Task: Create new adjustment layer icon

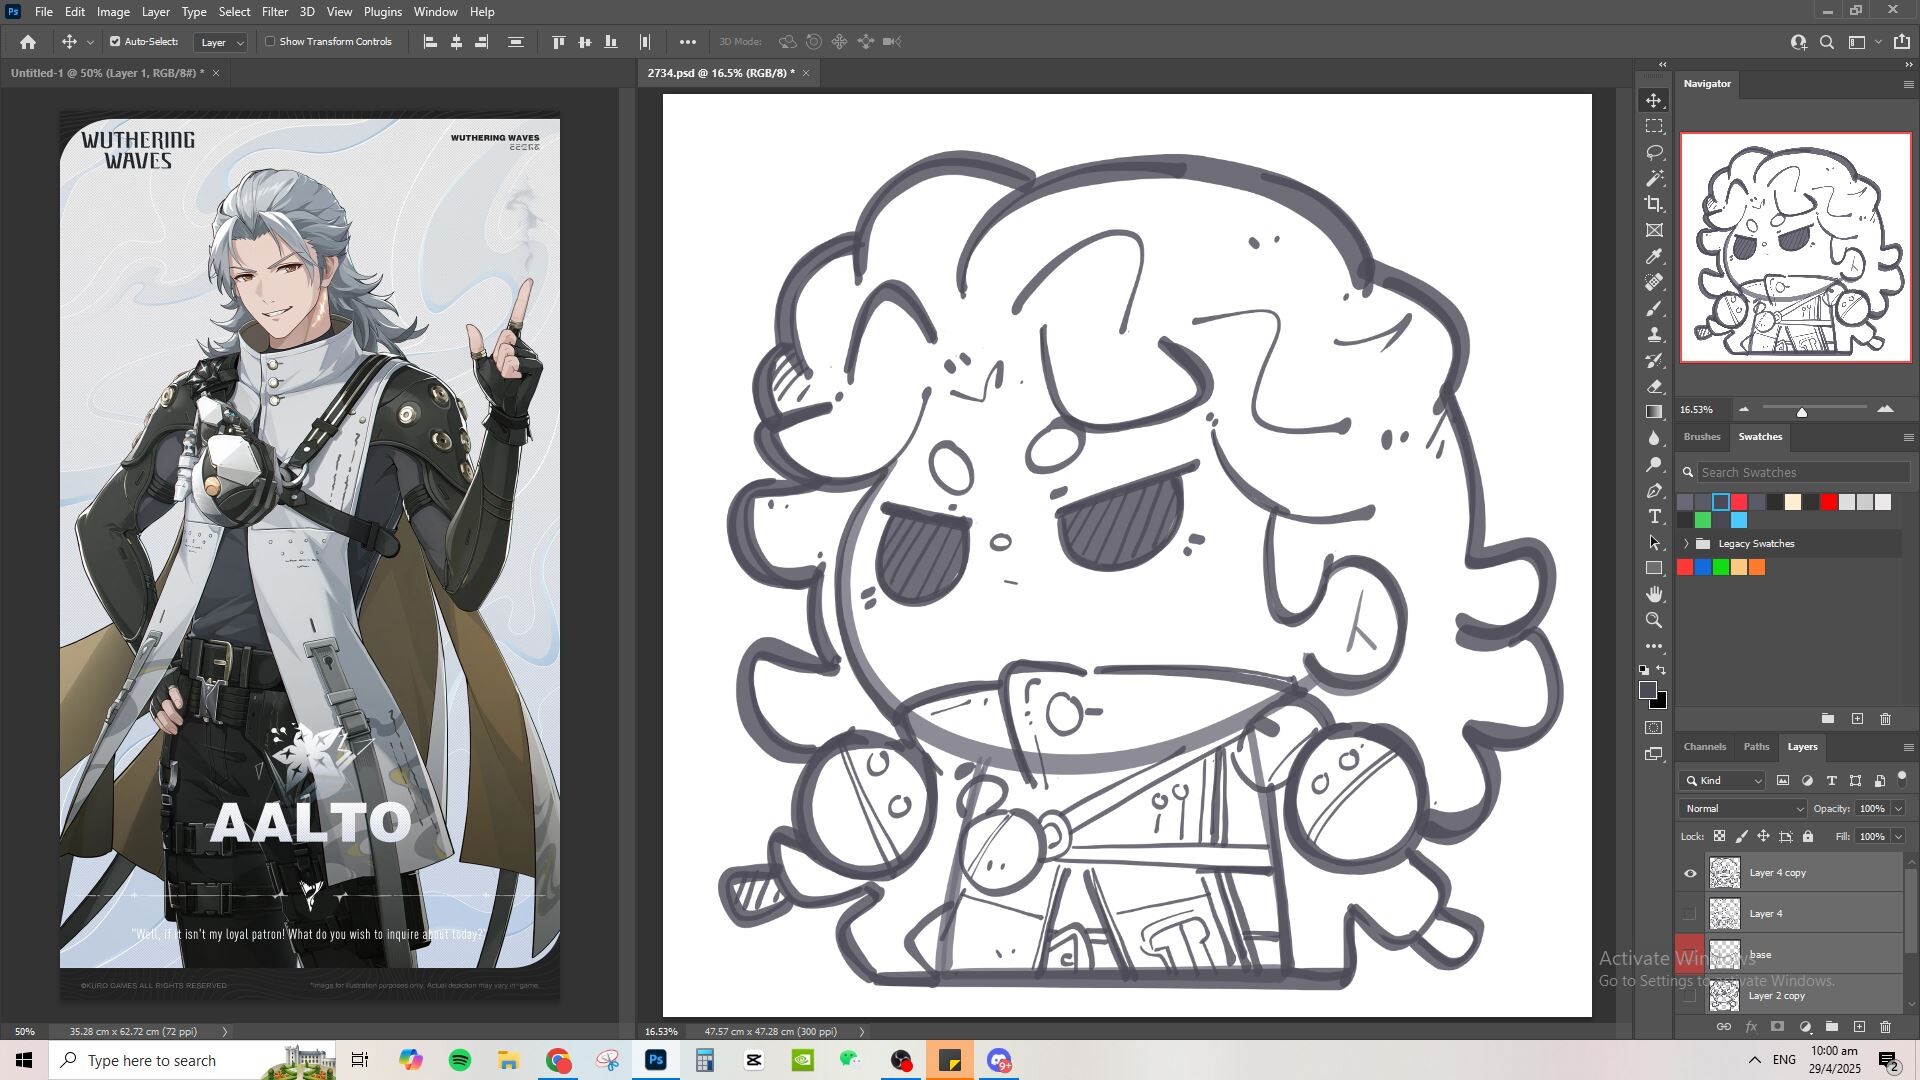Action: (x=1805, y=1027)
